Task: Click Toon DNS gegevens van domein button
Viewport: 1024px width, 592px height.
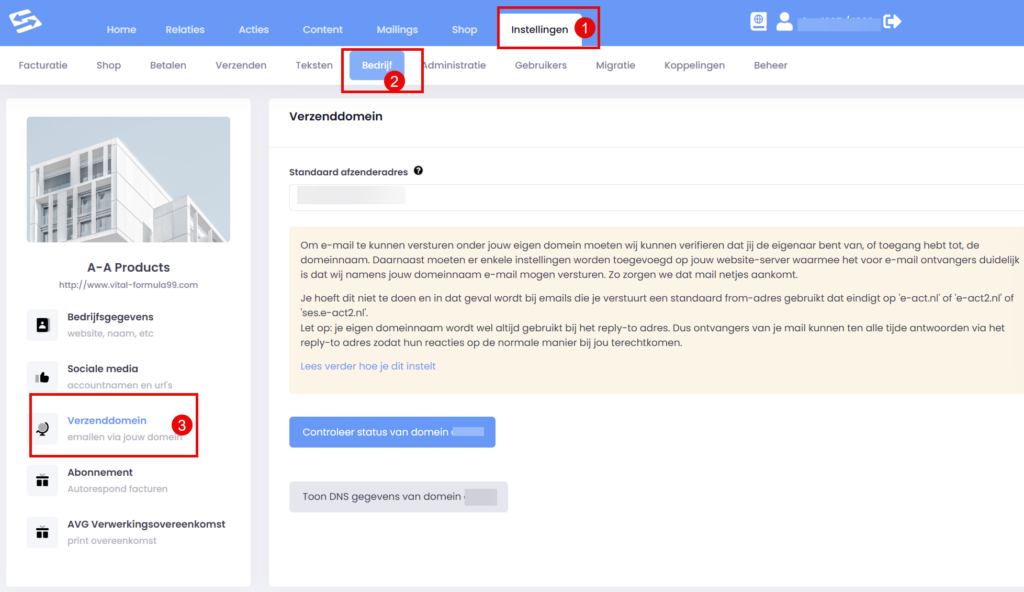Action: pyautogui.click(x=398, y=497)
